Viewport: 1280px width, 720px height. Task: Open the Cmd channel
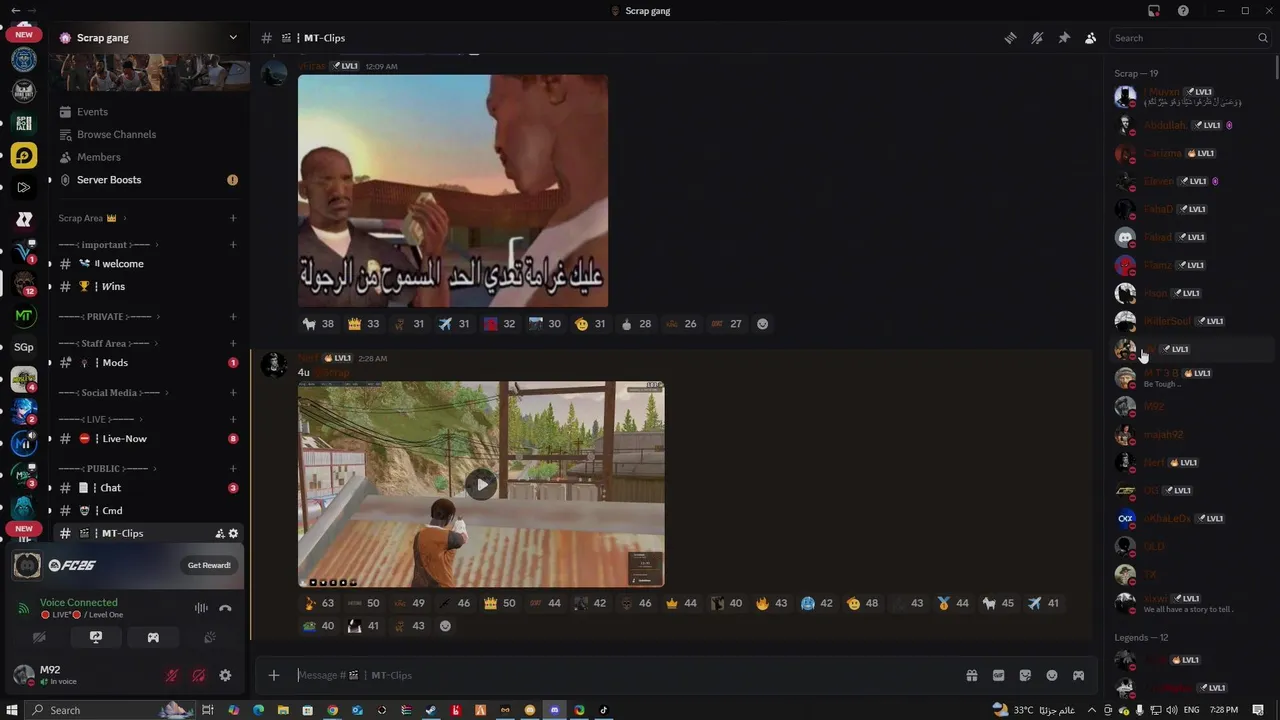coord(150,511)
